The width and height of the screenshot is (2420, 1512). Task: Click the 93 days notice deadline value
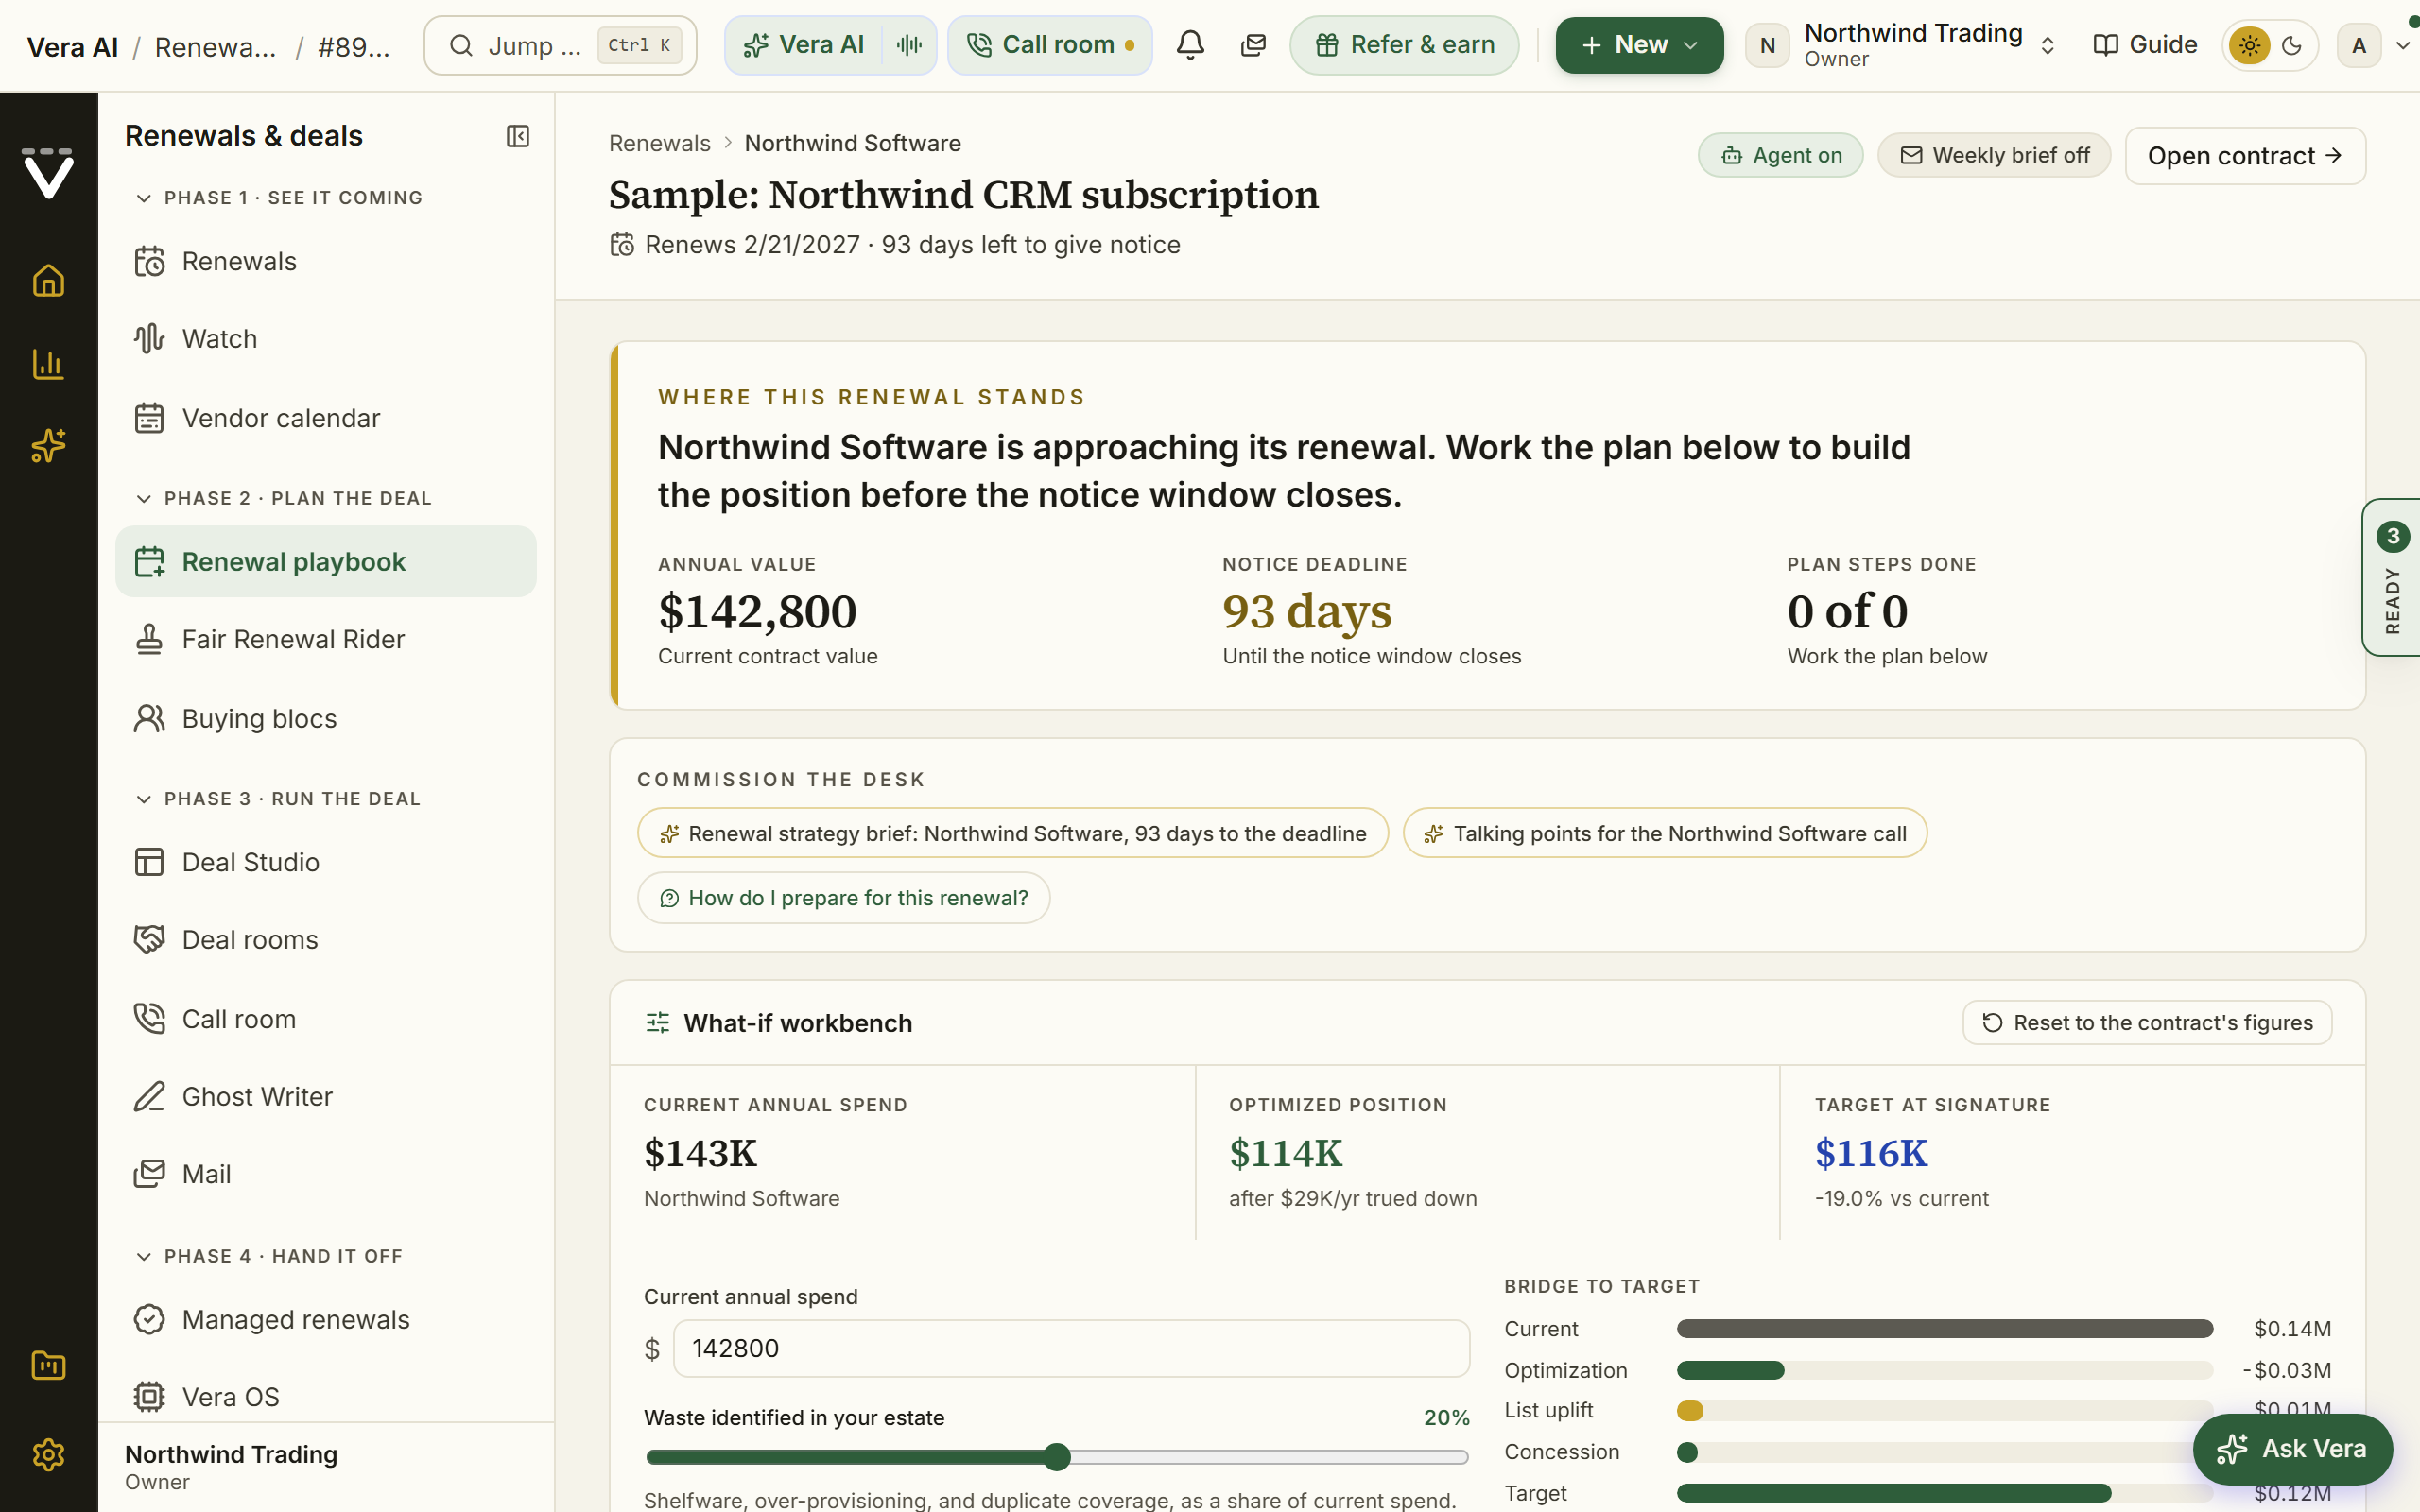tap(1307, 612)
